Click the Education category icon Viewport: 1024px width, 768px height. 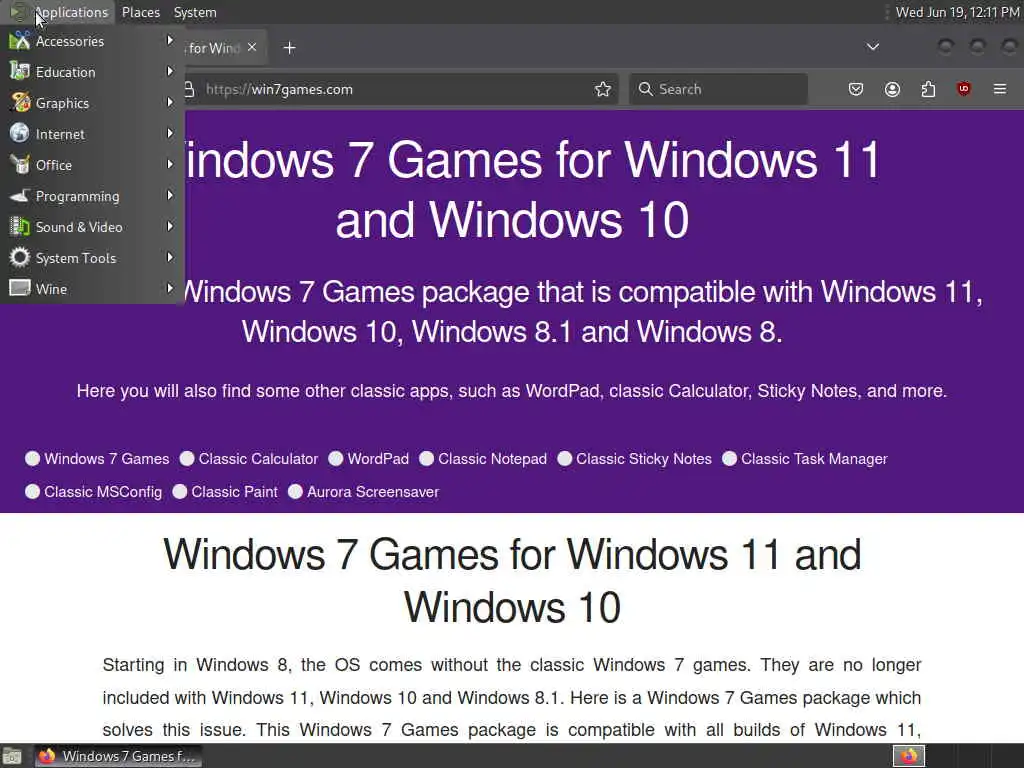click(20, 72)
